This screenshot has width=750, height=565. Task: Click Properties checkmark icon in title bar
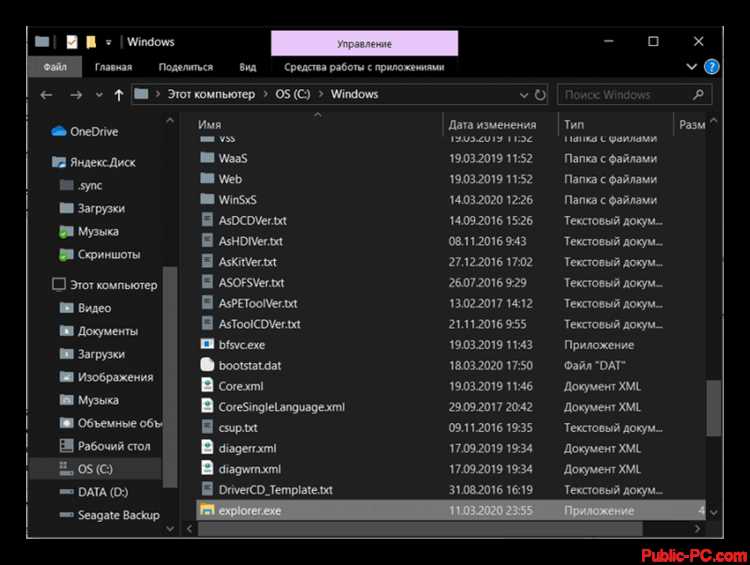point(71,42)
